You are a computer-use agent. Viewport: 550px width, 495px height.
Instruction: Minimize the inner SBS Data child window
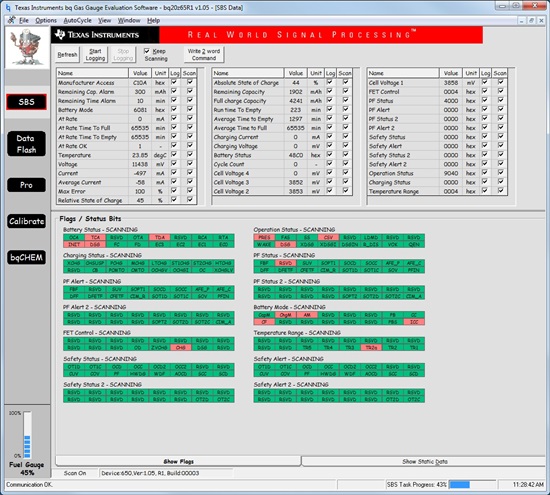(522, 21)
